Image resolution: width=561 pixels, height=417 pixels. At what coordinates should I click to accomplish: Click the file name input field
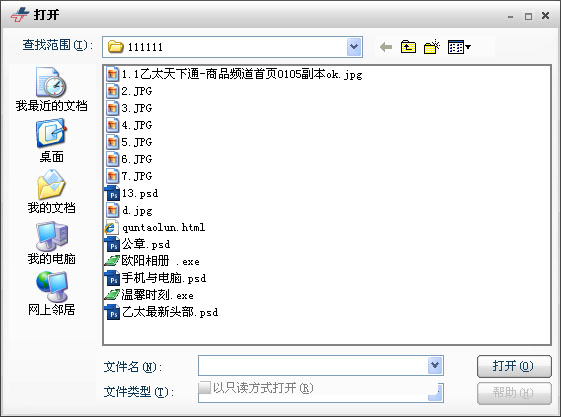[x=313, y=365]
